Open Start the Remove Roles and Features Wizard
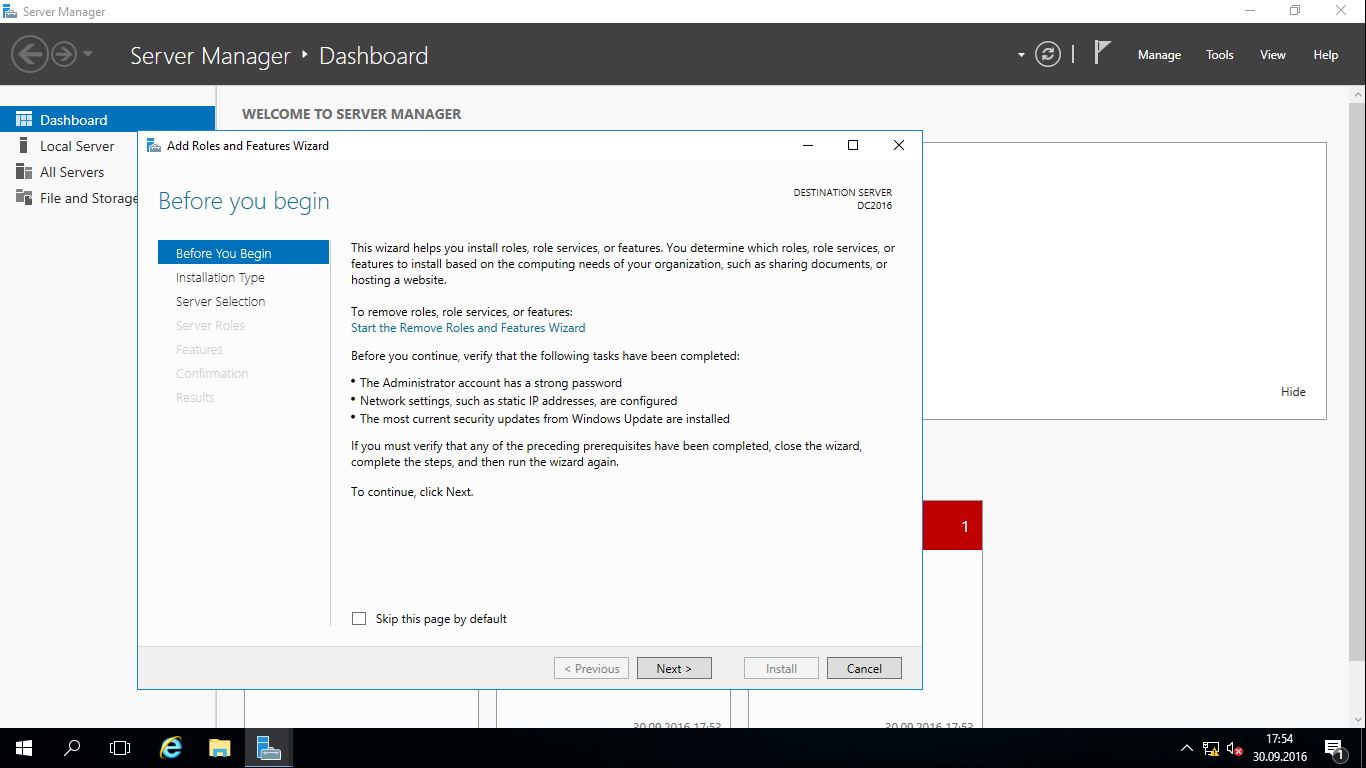Screen dimensions: 1366x768 coord(468,327)
